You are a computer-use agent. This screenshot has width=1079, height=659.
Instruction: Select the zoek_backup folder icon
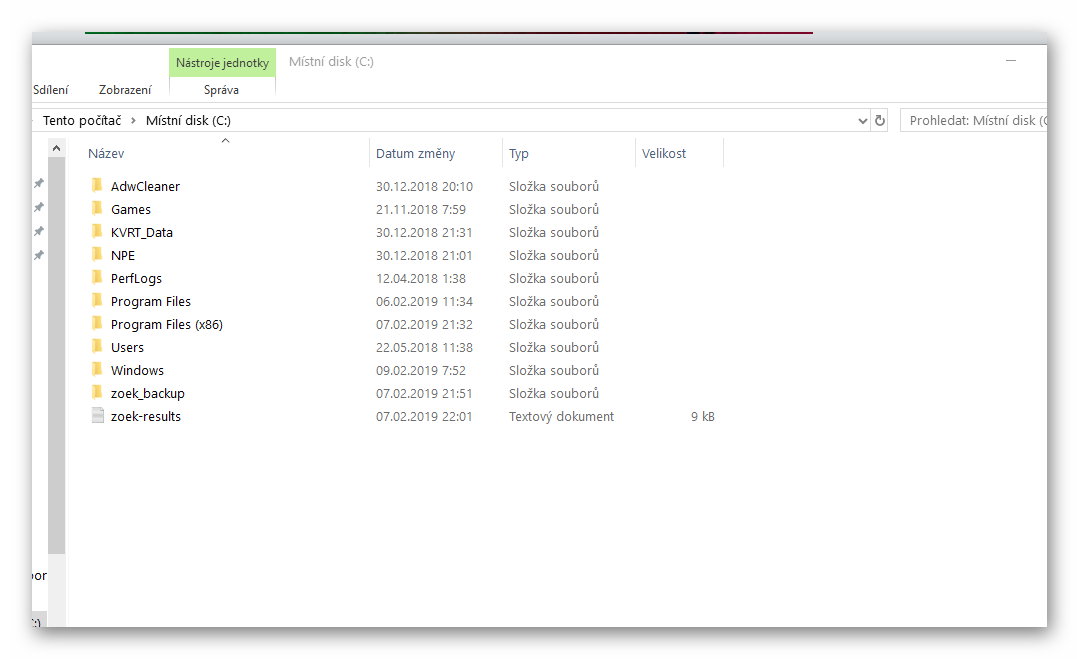(x=97, y=392)
